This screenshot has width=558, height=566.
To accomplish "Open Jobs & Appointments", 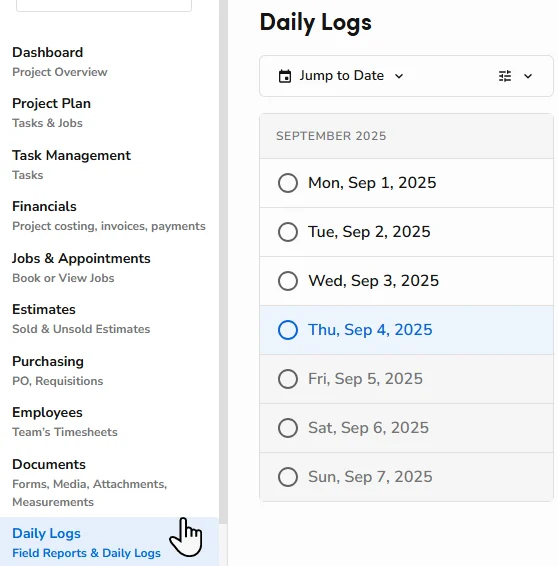I will pyautogui.click(x=81, y=258).
